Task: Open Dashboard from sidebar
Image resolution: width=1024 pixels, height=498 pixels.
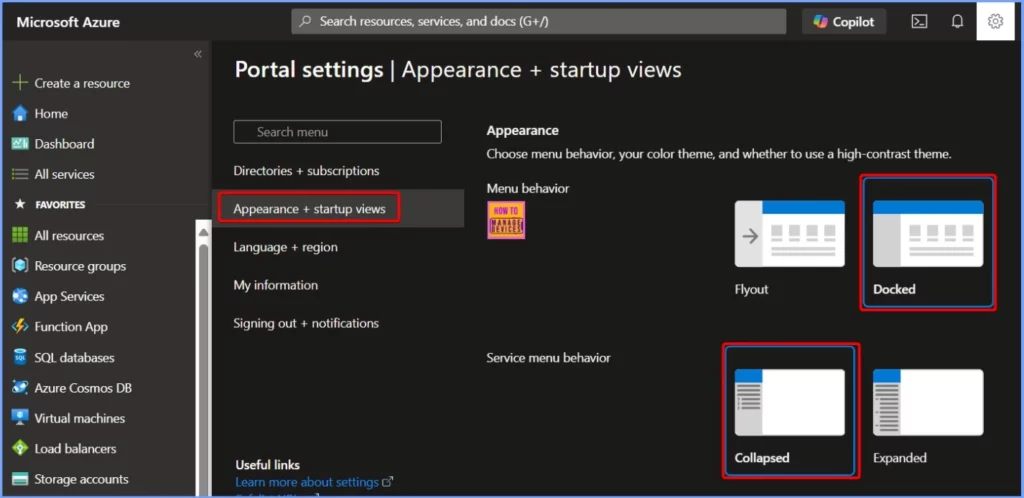Action: point(64,144)
